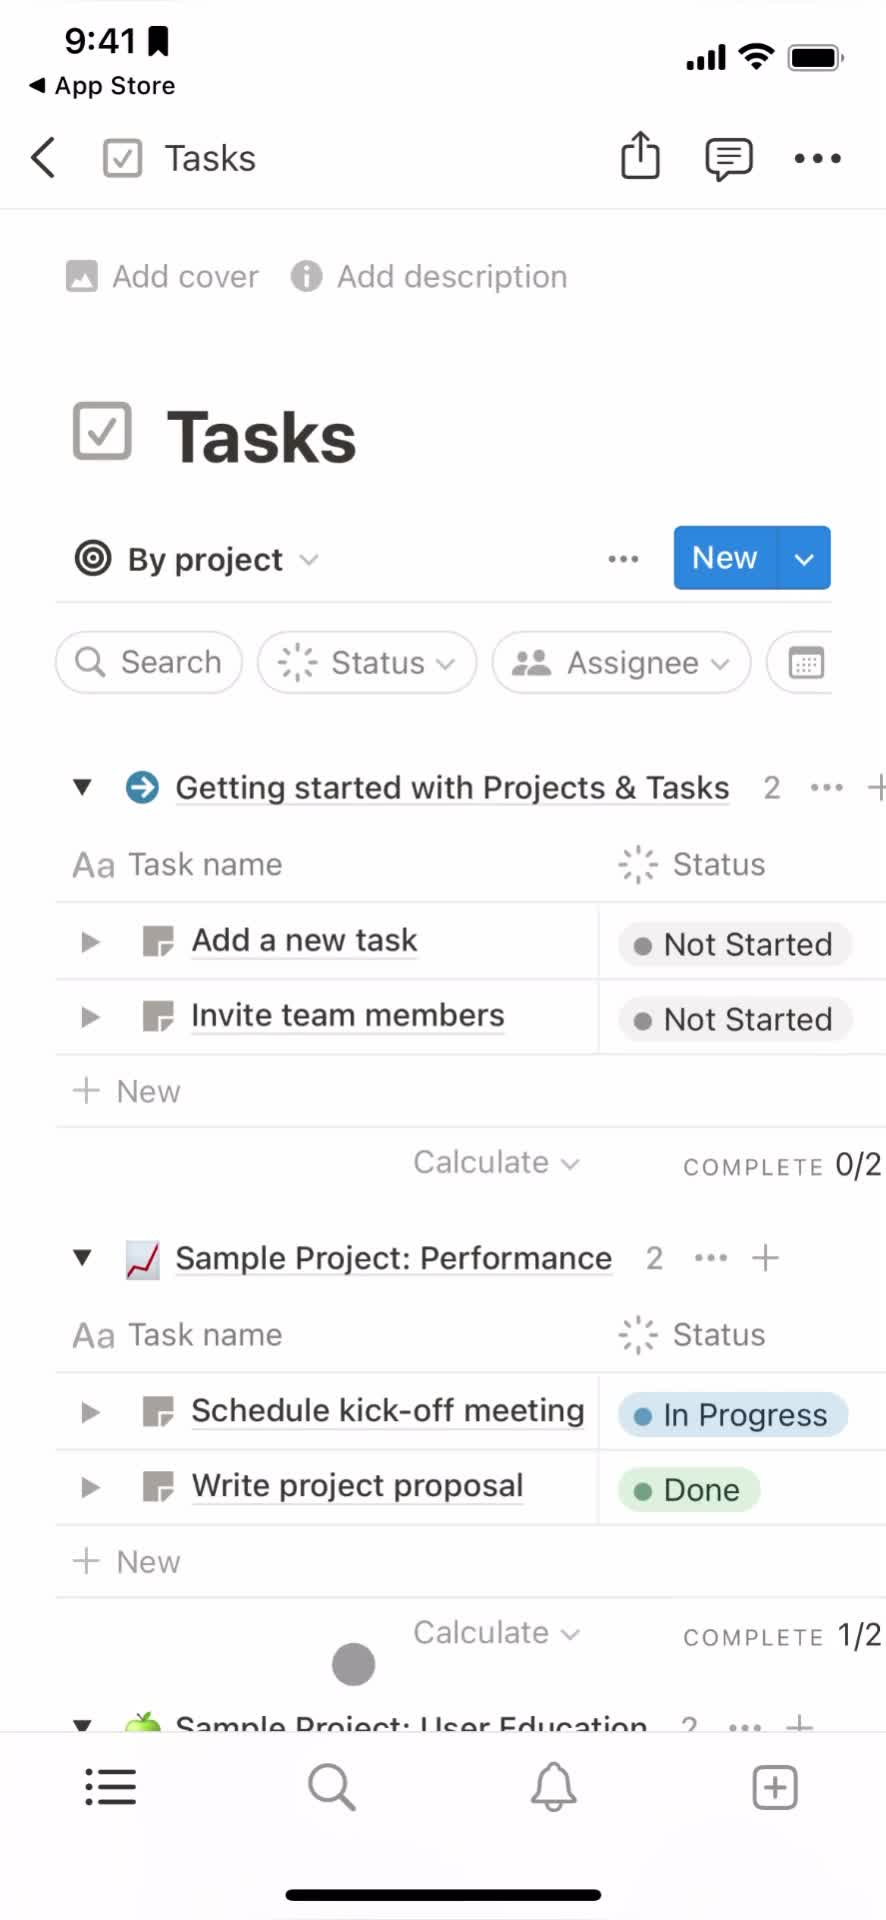
Task: Open the New button's dropdown arrow
Action: pos(804,558)
